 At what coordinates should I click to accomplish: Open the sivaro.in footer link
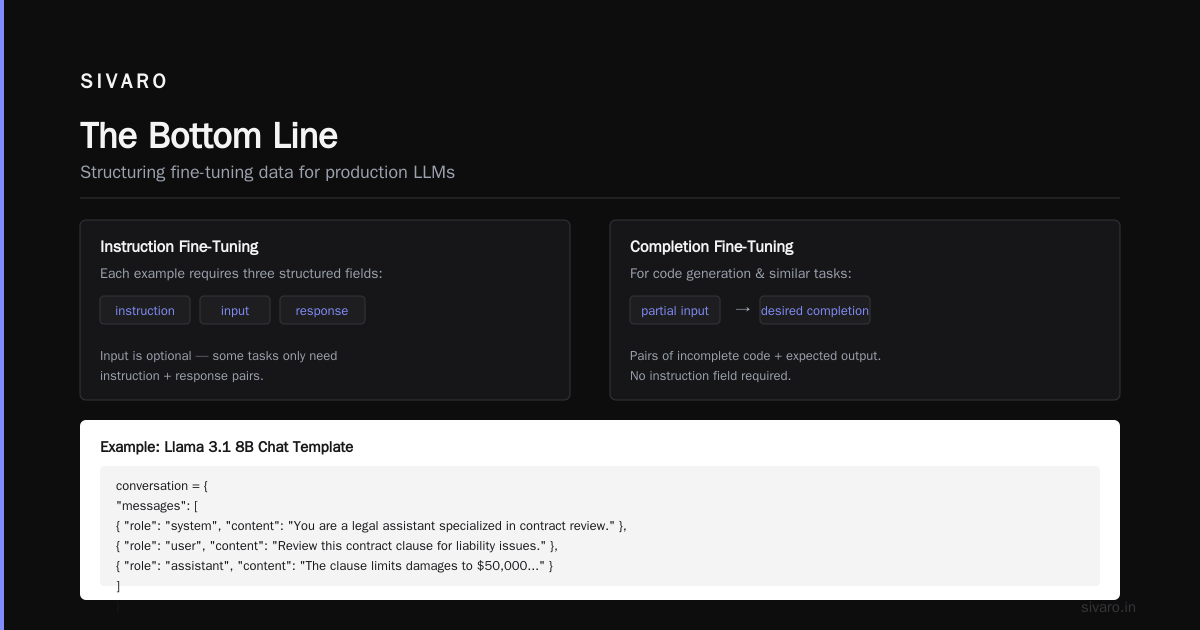1108,607
